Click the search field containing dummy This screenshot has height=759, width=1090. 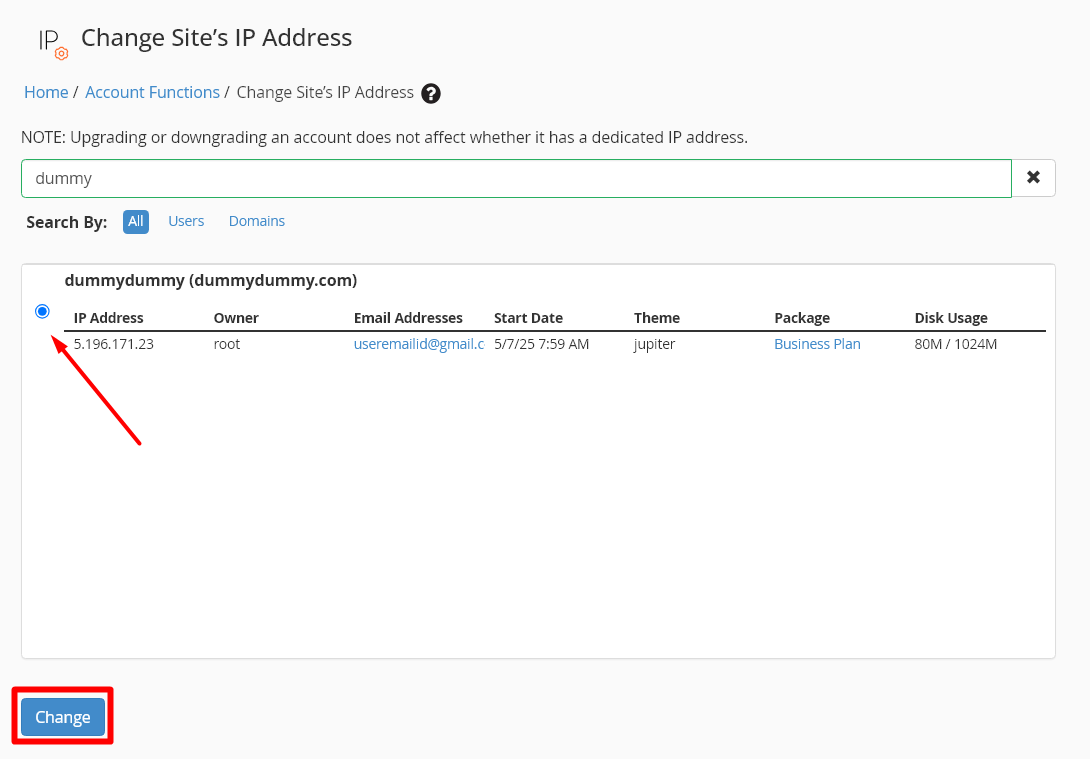(x=516, y=178)
